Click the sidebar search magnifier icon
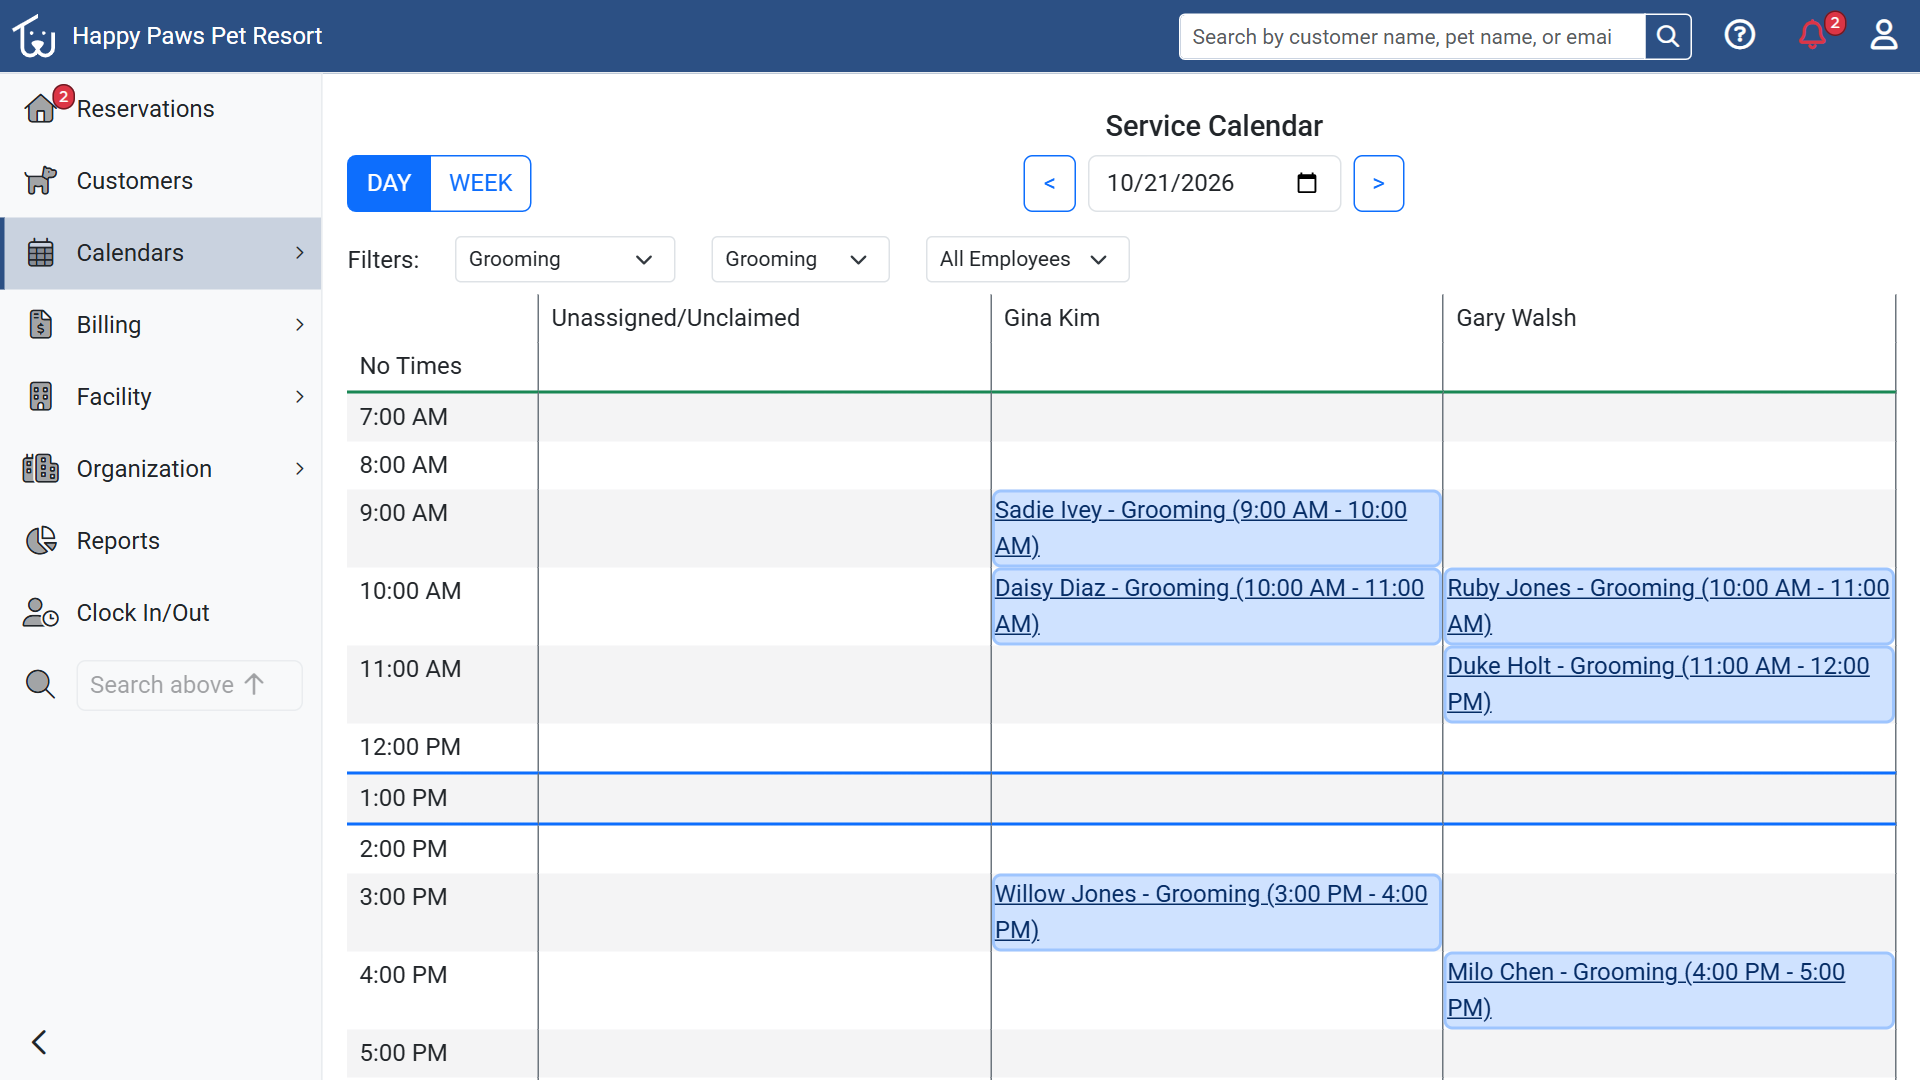The image size is (1920, 1080). pyautogui.click(x=40, y=685)
